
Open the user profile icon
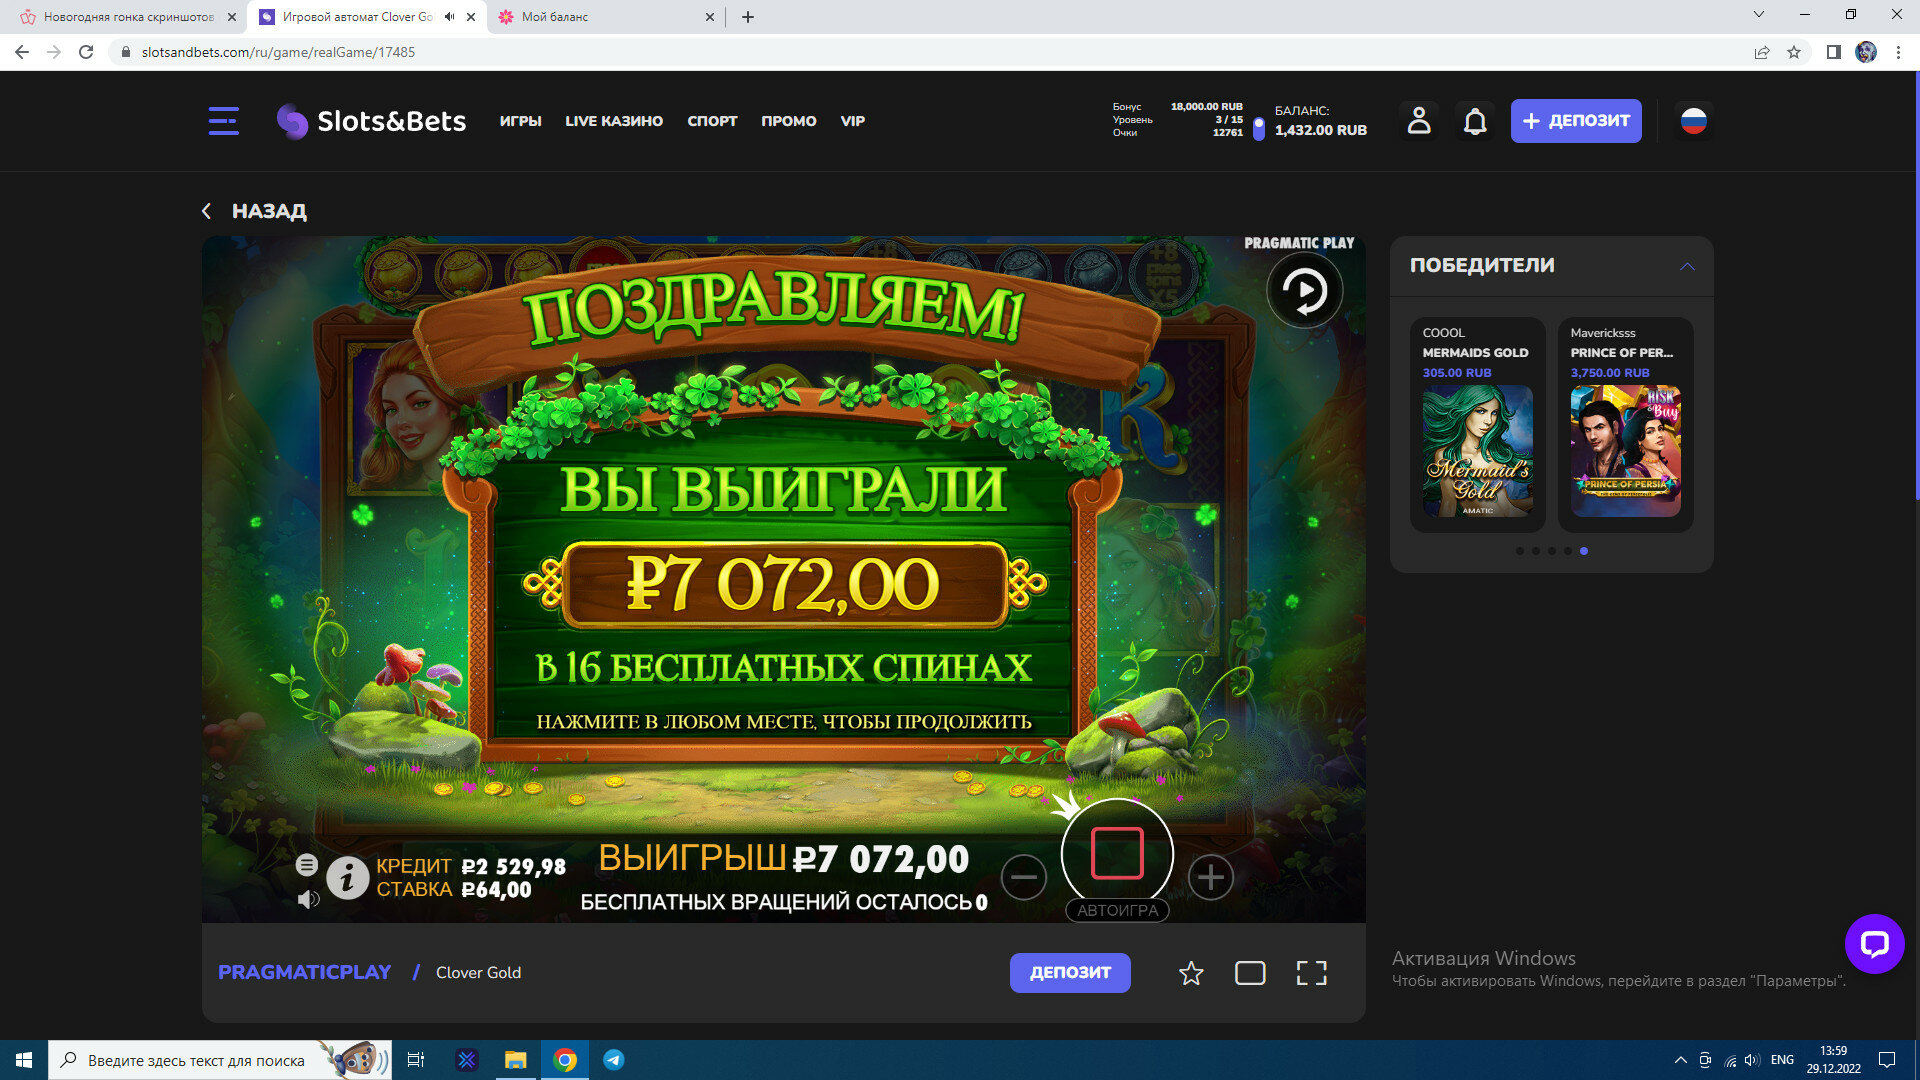click(x=1418, y=121)
